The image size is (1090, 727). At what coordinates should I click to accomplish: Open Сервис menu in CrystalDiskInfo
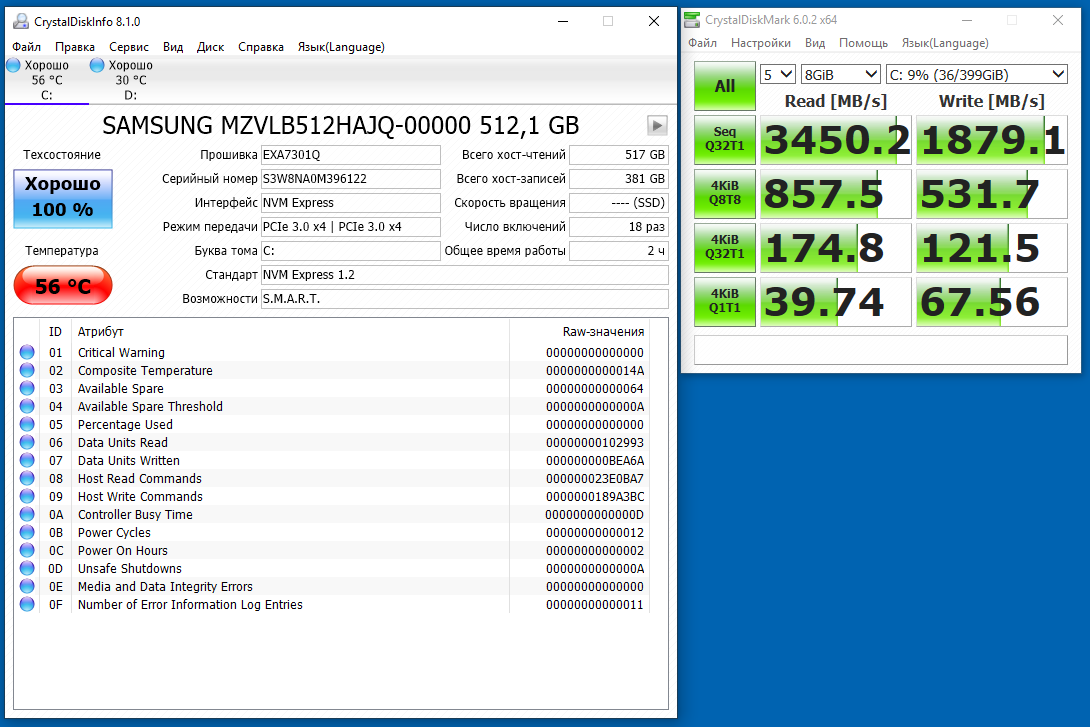click(x=129, y=47)
